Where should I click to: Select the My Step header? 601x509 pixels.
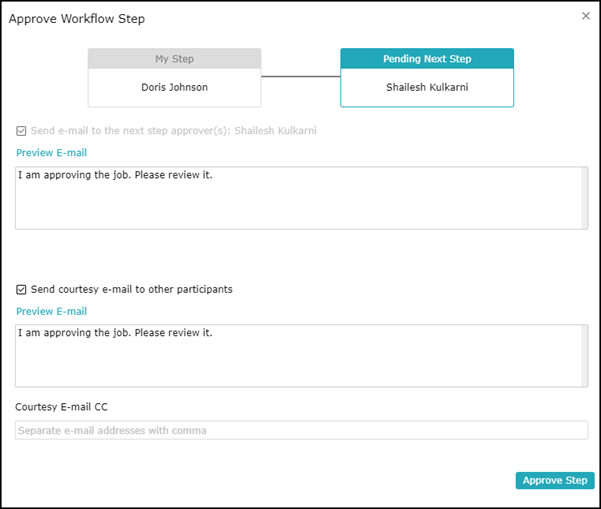(x=174, y=59)
